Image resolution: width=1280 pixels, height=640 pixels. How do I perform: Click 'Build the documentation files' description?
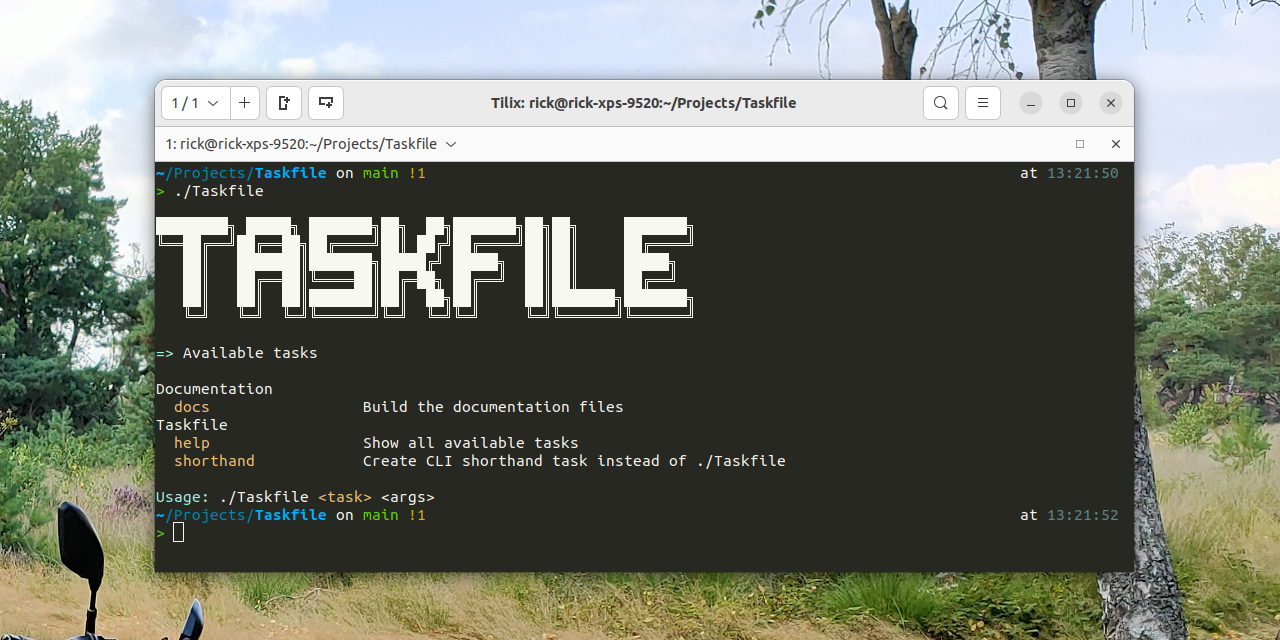click(x=493, y=407)
